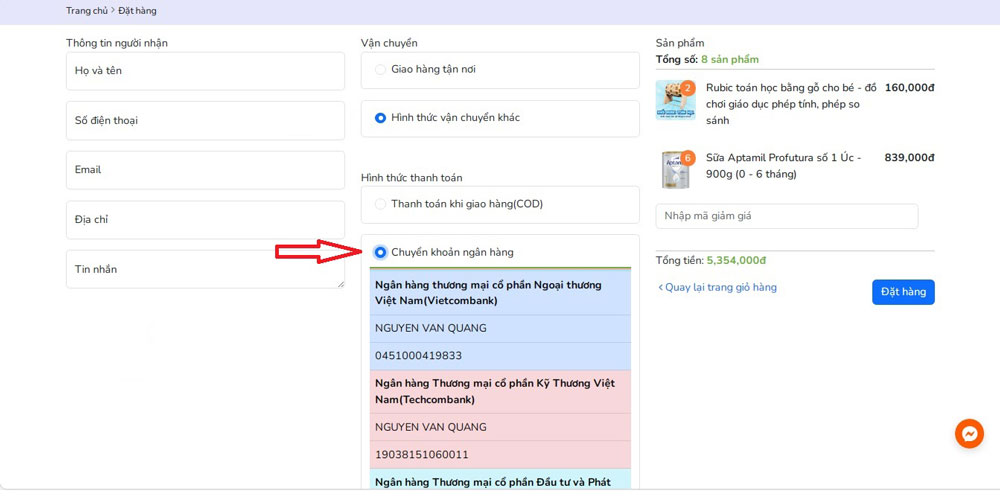
Task: Focus the 'Số điện thoại' field
Action: (205, 121)
